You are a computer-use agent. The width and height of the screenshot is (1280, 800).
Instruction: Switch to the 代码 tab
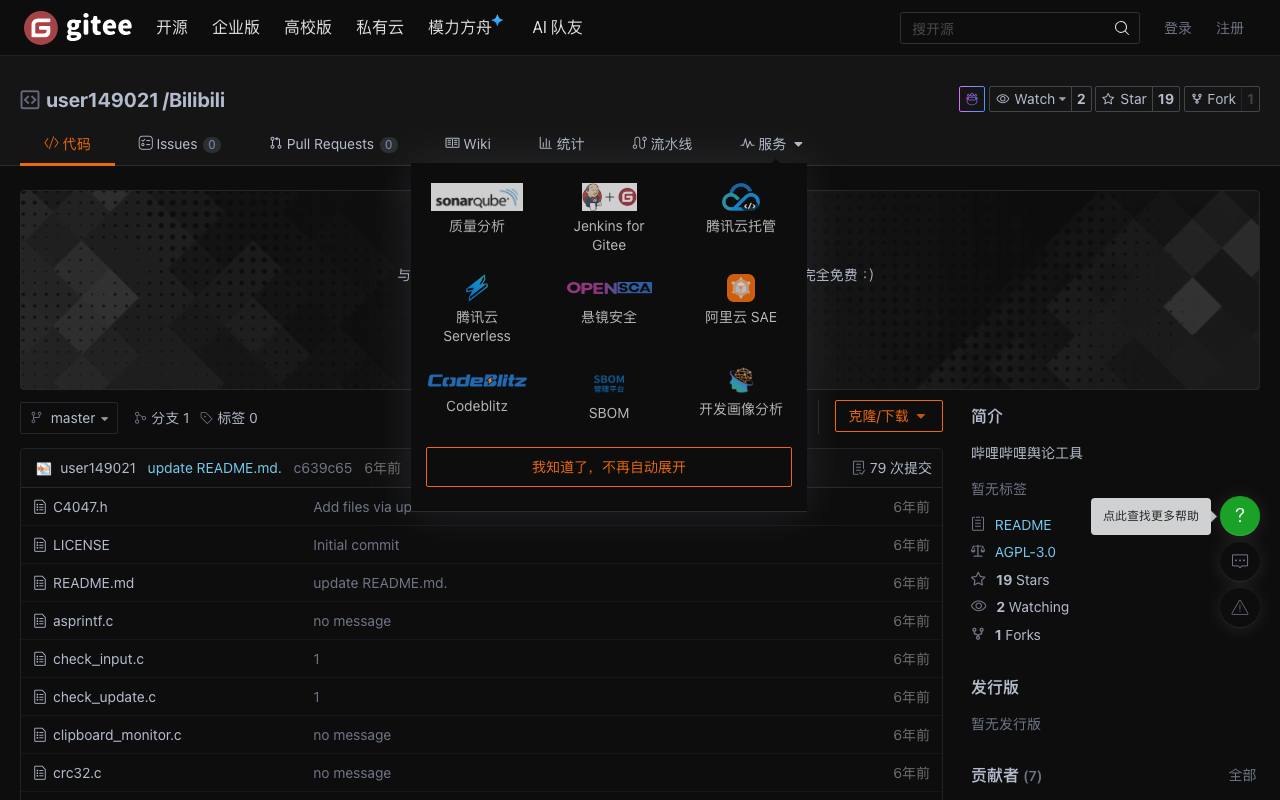[67, 144]
